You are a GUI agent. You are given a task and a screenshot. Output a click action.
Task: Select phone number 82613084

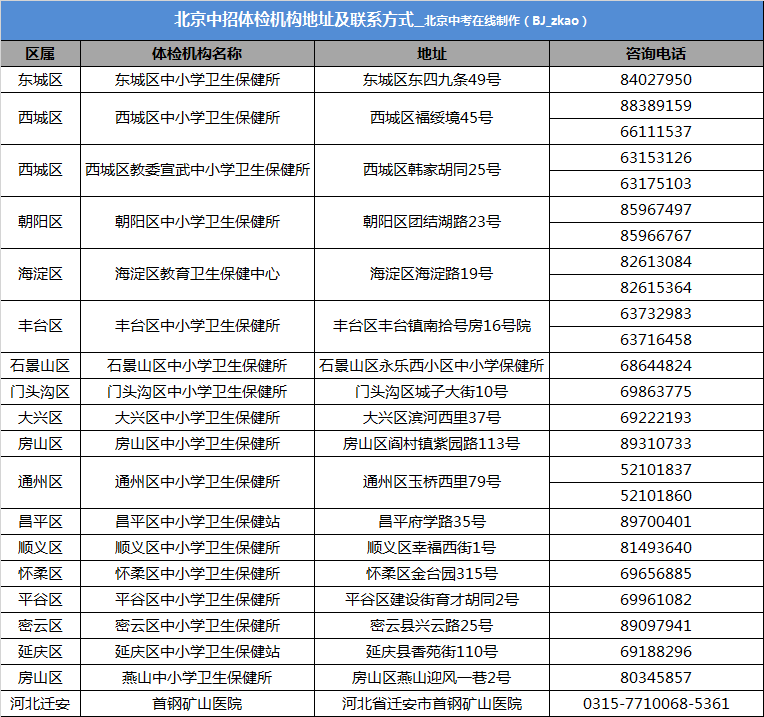pyautogui.click(x=656, y=262)
